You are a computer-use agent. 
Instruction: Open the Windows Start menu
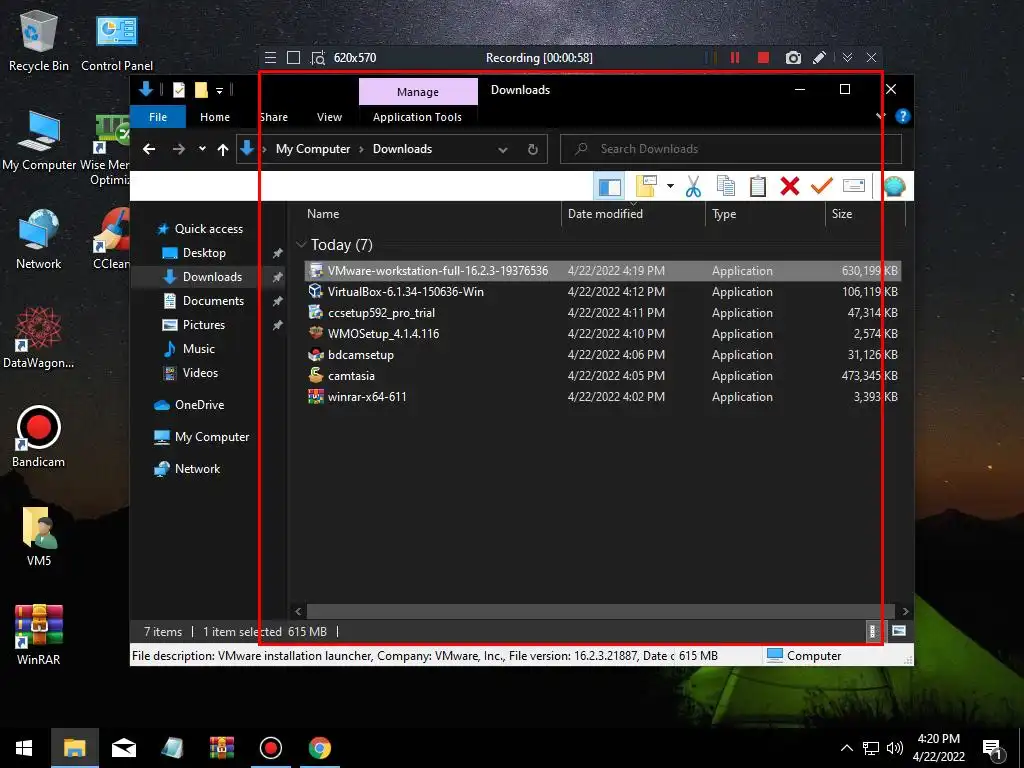(x=25, y=748)
